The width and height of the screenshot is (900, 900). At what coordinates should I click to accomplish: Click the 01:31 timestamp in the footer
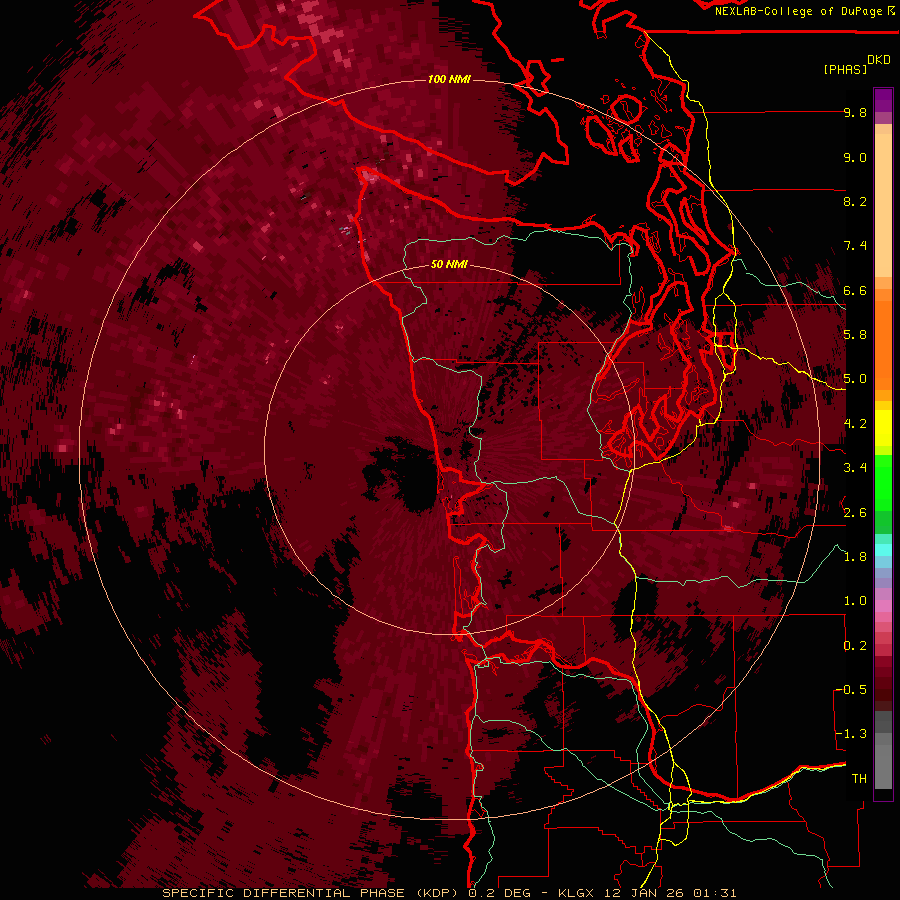715,893
